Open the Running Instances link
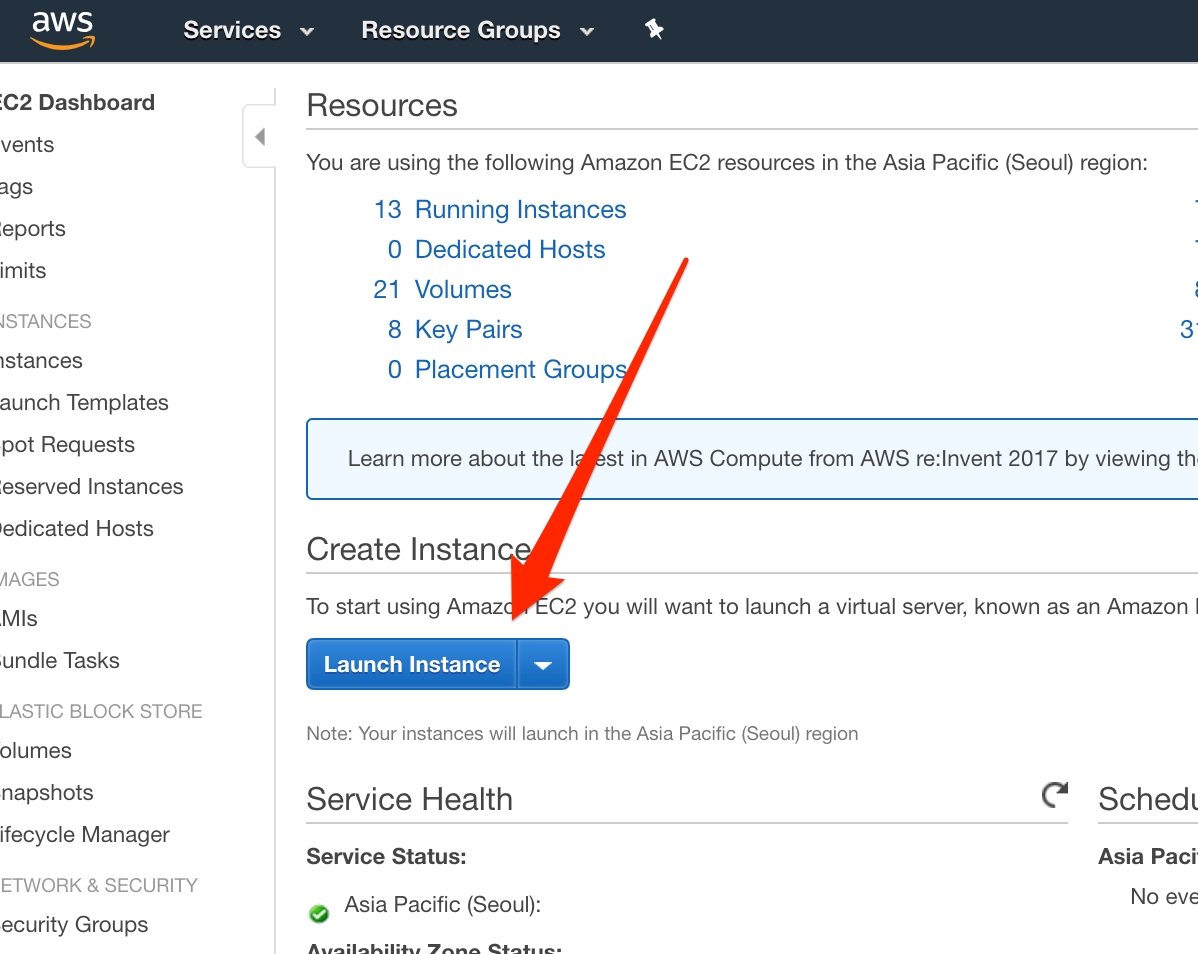Screen dimensions: 1198x954 coord(520,210)
